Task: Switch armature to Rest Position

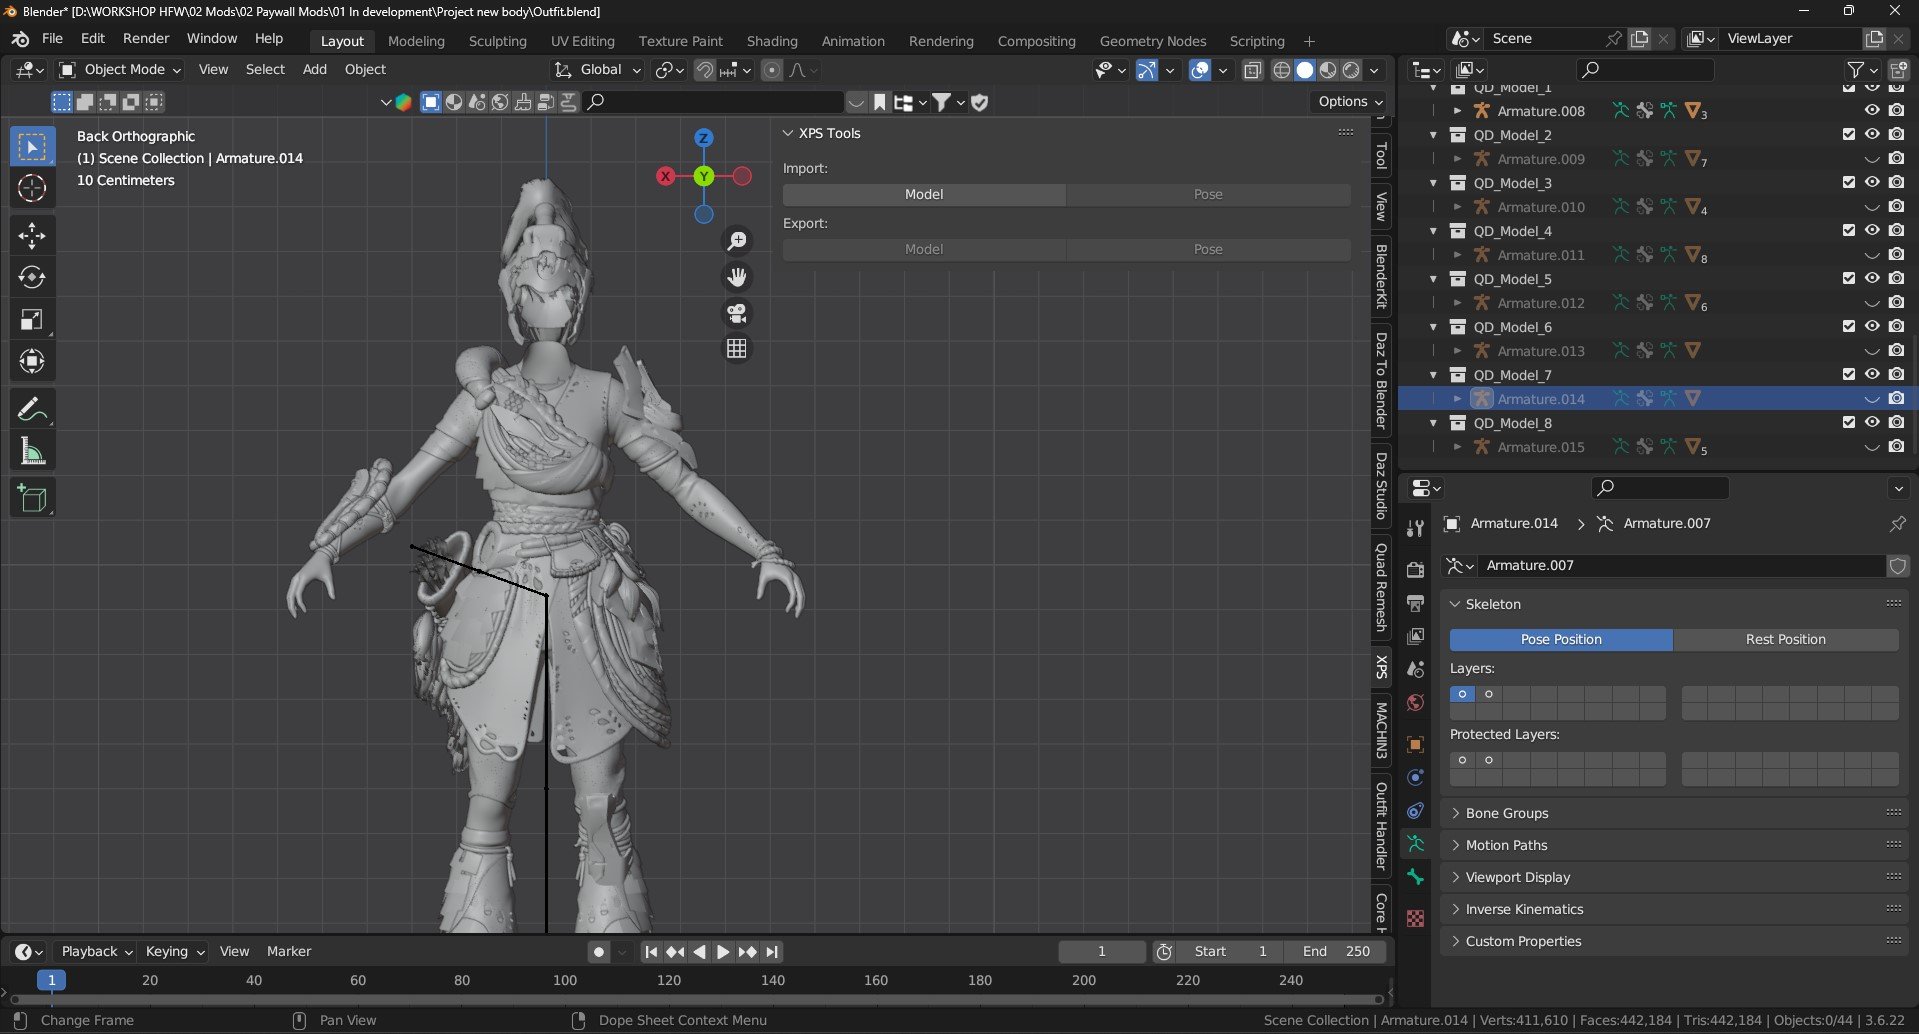Action: pos(1785,639)
